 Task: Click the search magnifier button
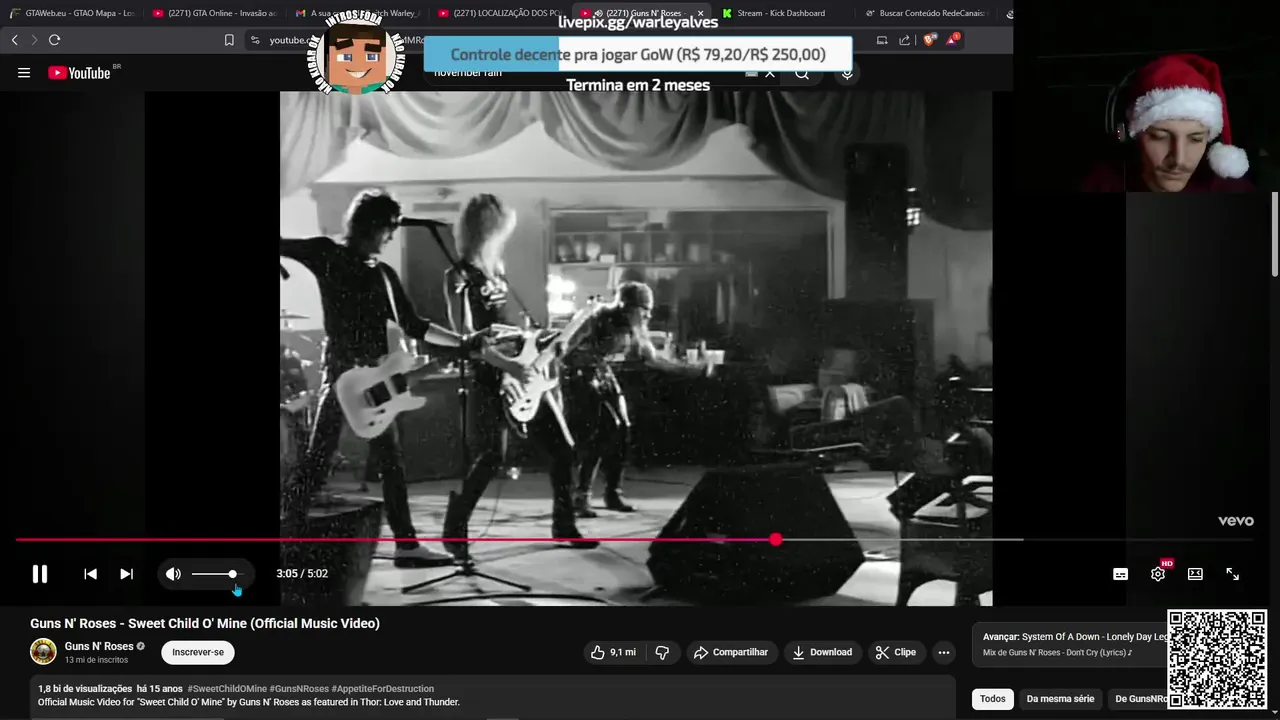802,73
